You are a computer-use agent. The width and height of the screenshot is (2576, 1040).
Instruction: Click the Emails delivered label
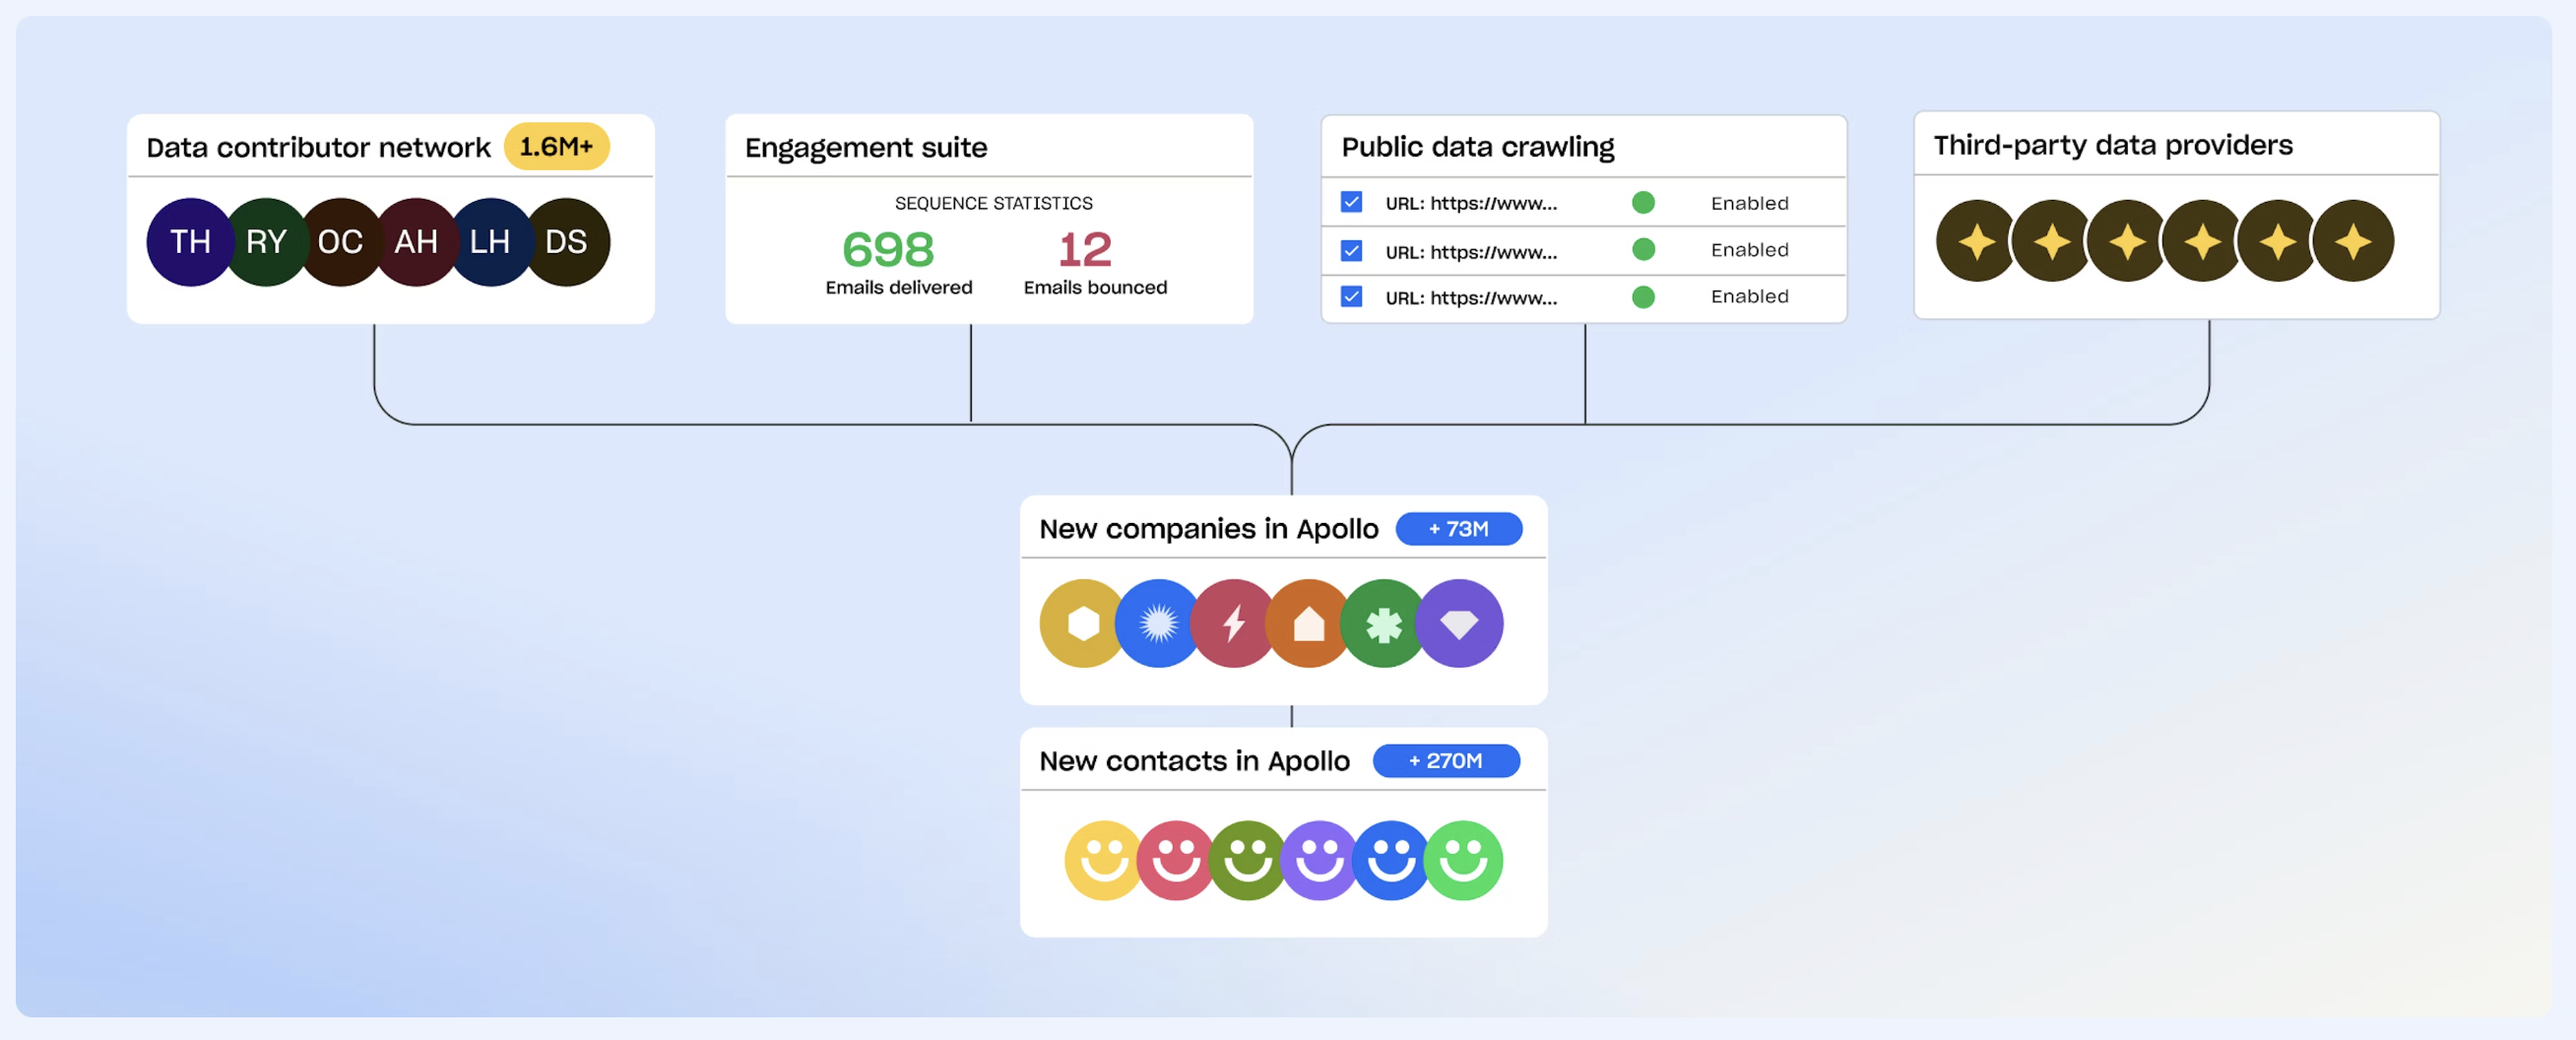[898, 288]
